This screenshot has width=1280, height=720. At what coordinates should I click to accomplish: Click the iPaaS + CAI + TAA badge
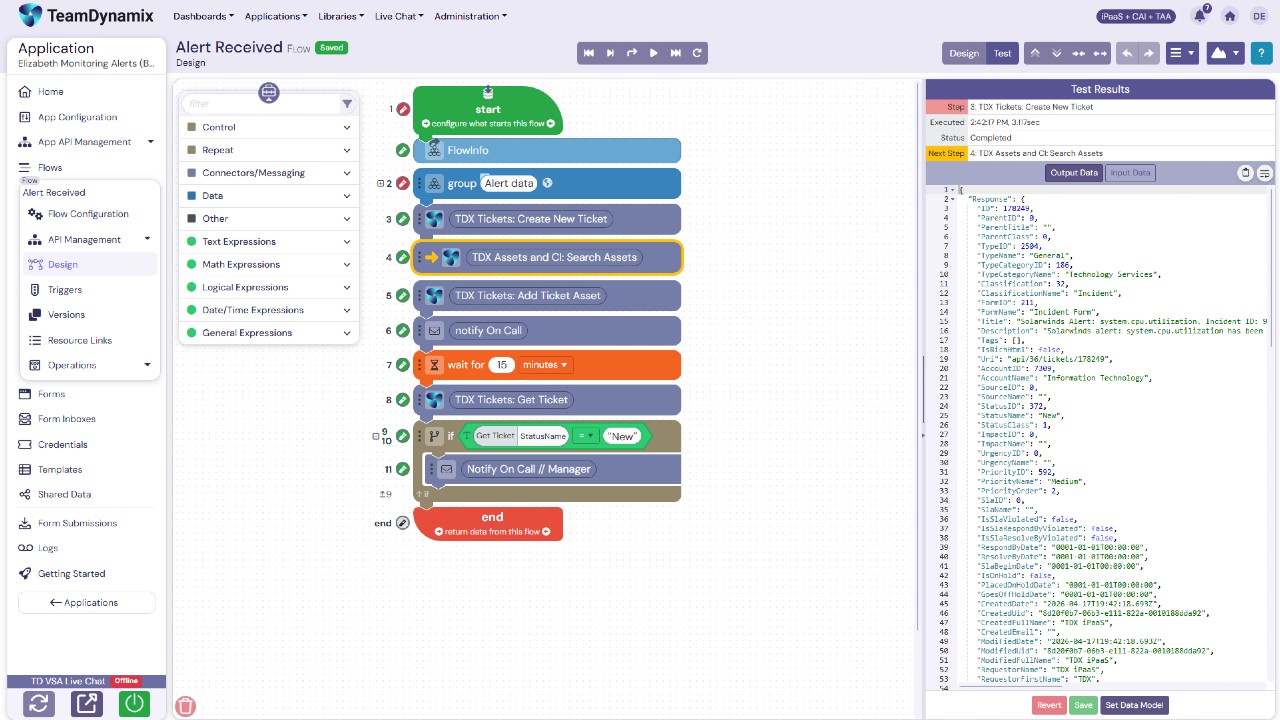point(1136,16)
